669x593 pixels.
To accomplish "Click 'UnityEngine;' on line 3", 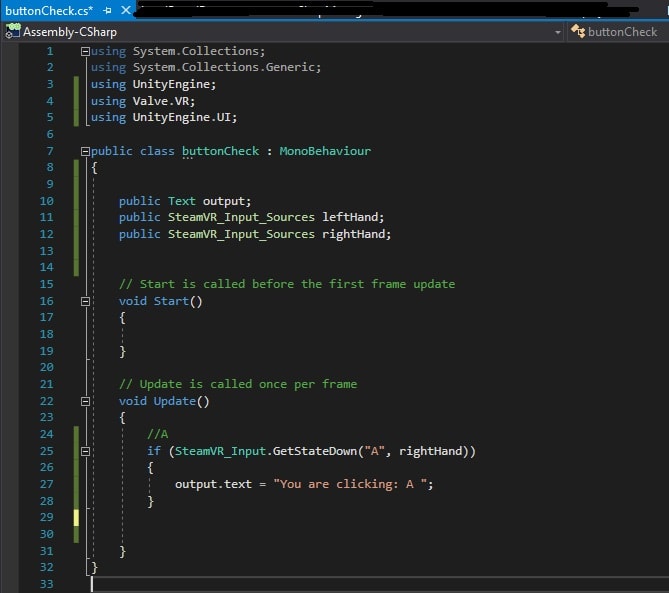I will [x=175, y=84].
